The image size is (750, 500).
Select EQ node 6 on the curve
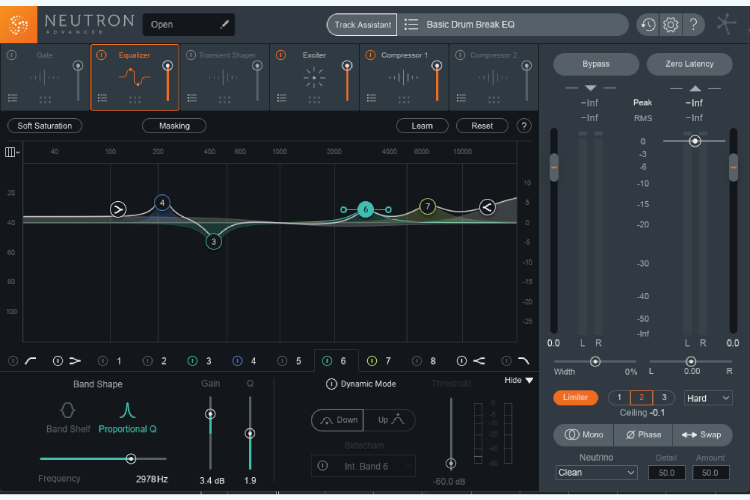click(x=365, y=209)
